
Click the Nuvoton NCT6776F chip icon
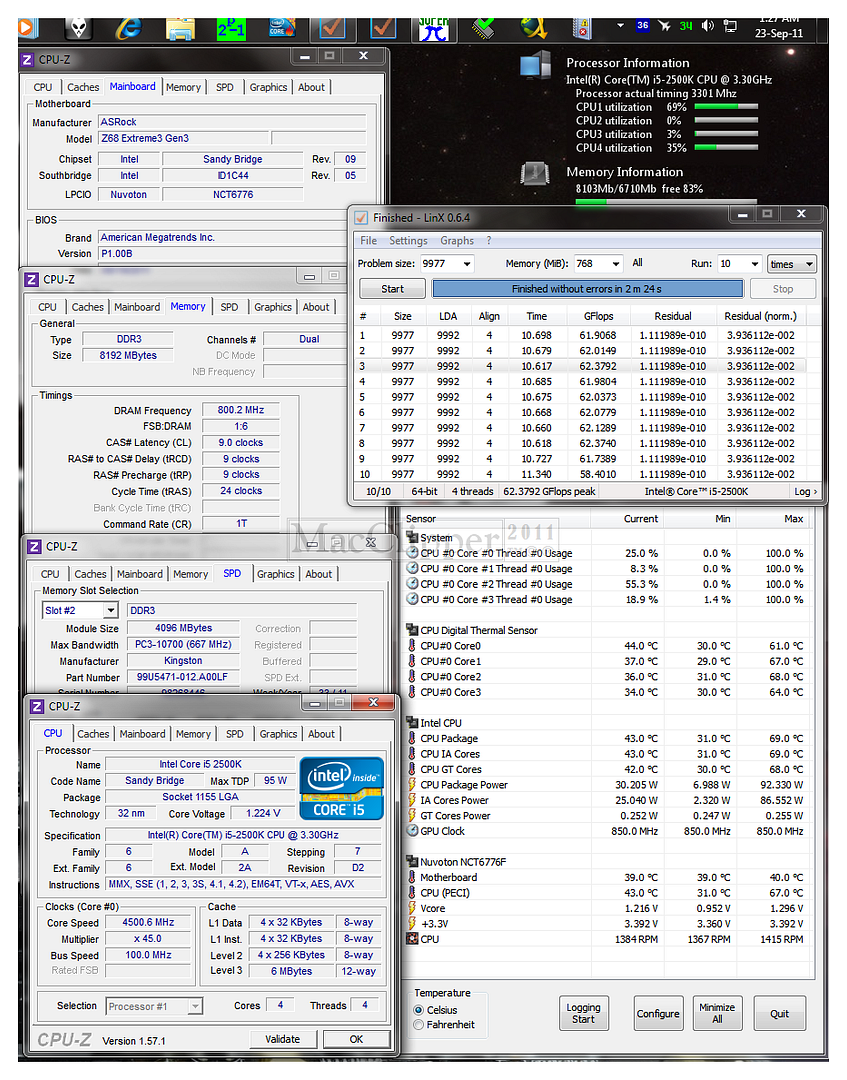412,861
